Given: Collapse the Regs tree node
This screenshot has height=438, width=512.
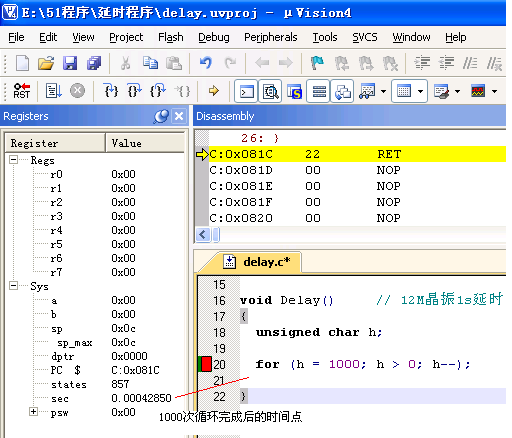Looking at the screenshot, I should pyautogui.click(x=13, y=160).
